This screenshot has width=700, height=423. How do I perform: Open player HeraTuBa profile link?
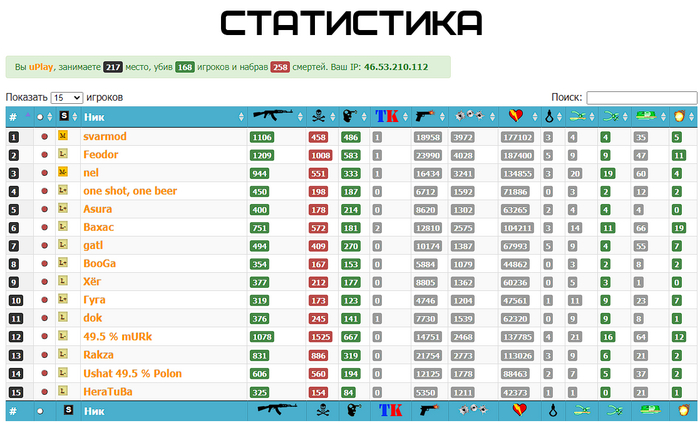tap(108, 392)
